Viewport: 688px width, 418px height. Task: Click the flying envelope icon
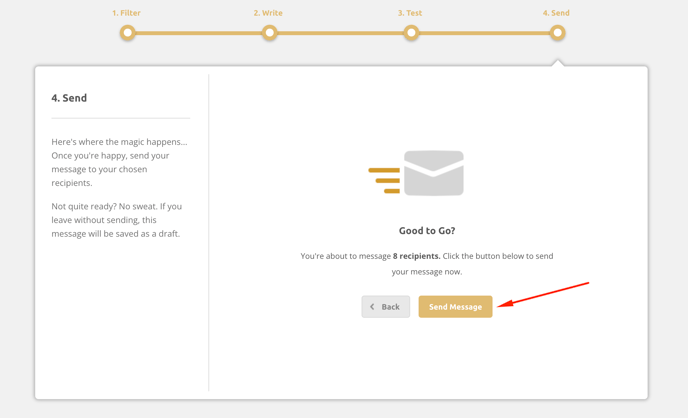coord(417,173)
